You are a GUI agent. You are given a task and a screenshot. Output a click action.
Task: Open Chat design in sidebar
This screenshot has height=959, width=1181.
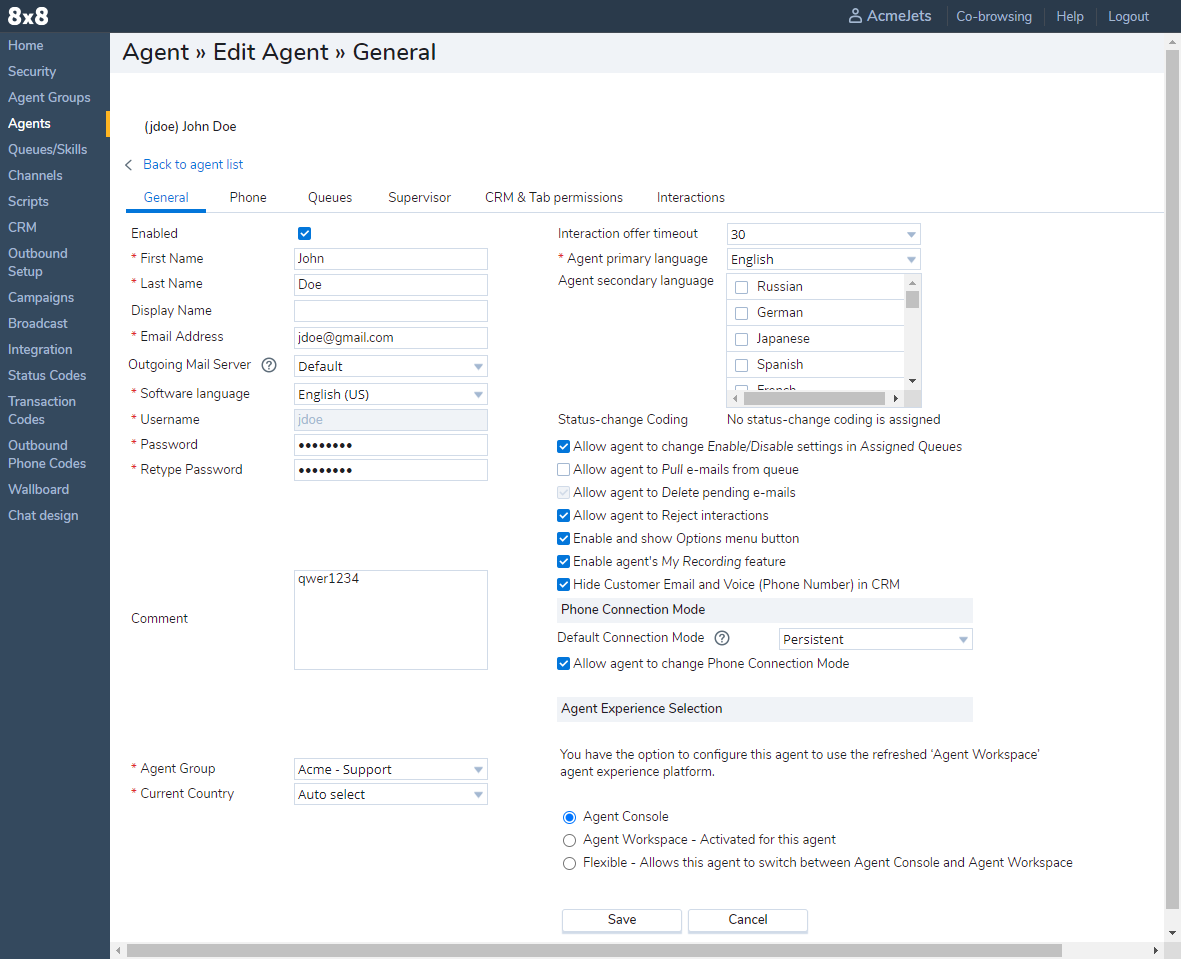(x=43, y=515)
